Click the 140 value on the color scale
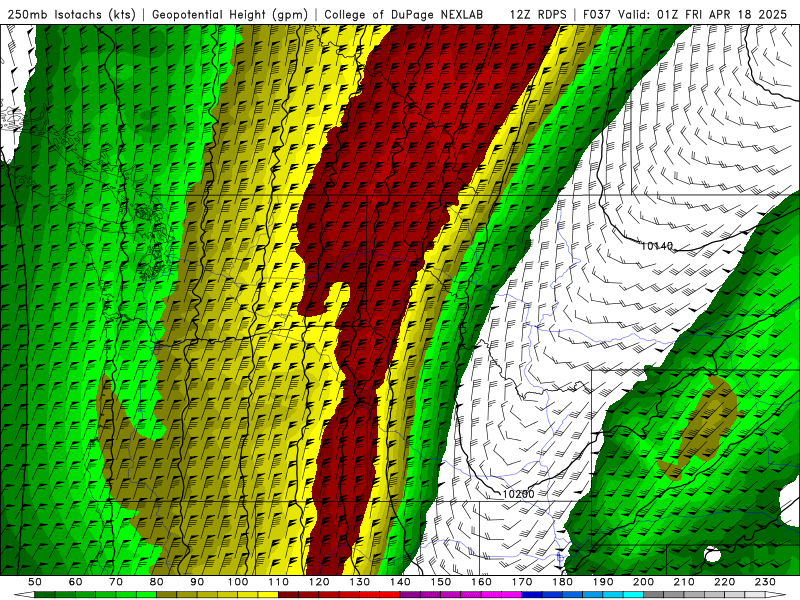The image size is (800, 600). 400,582
